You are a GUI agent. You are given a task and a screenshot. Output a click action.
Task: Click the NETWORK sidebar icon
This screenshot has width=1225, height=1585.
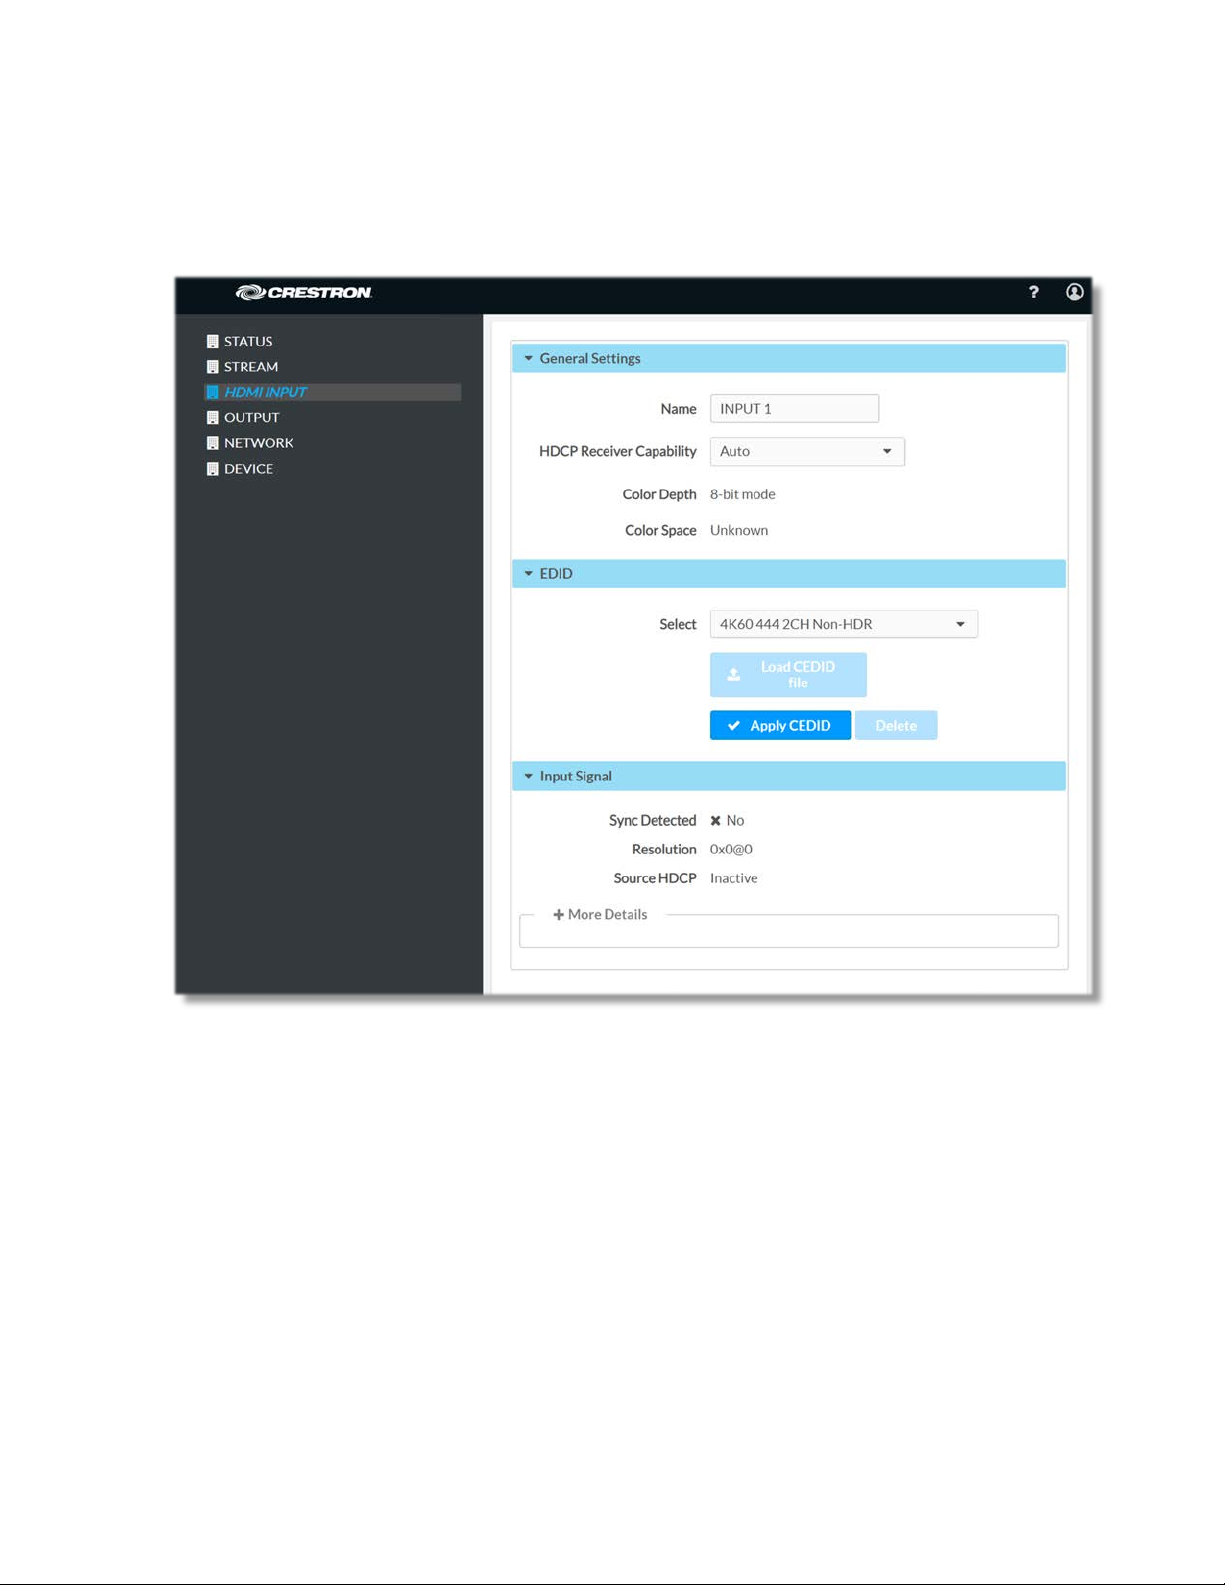(x=212, y=443)
